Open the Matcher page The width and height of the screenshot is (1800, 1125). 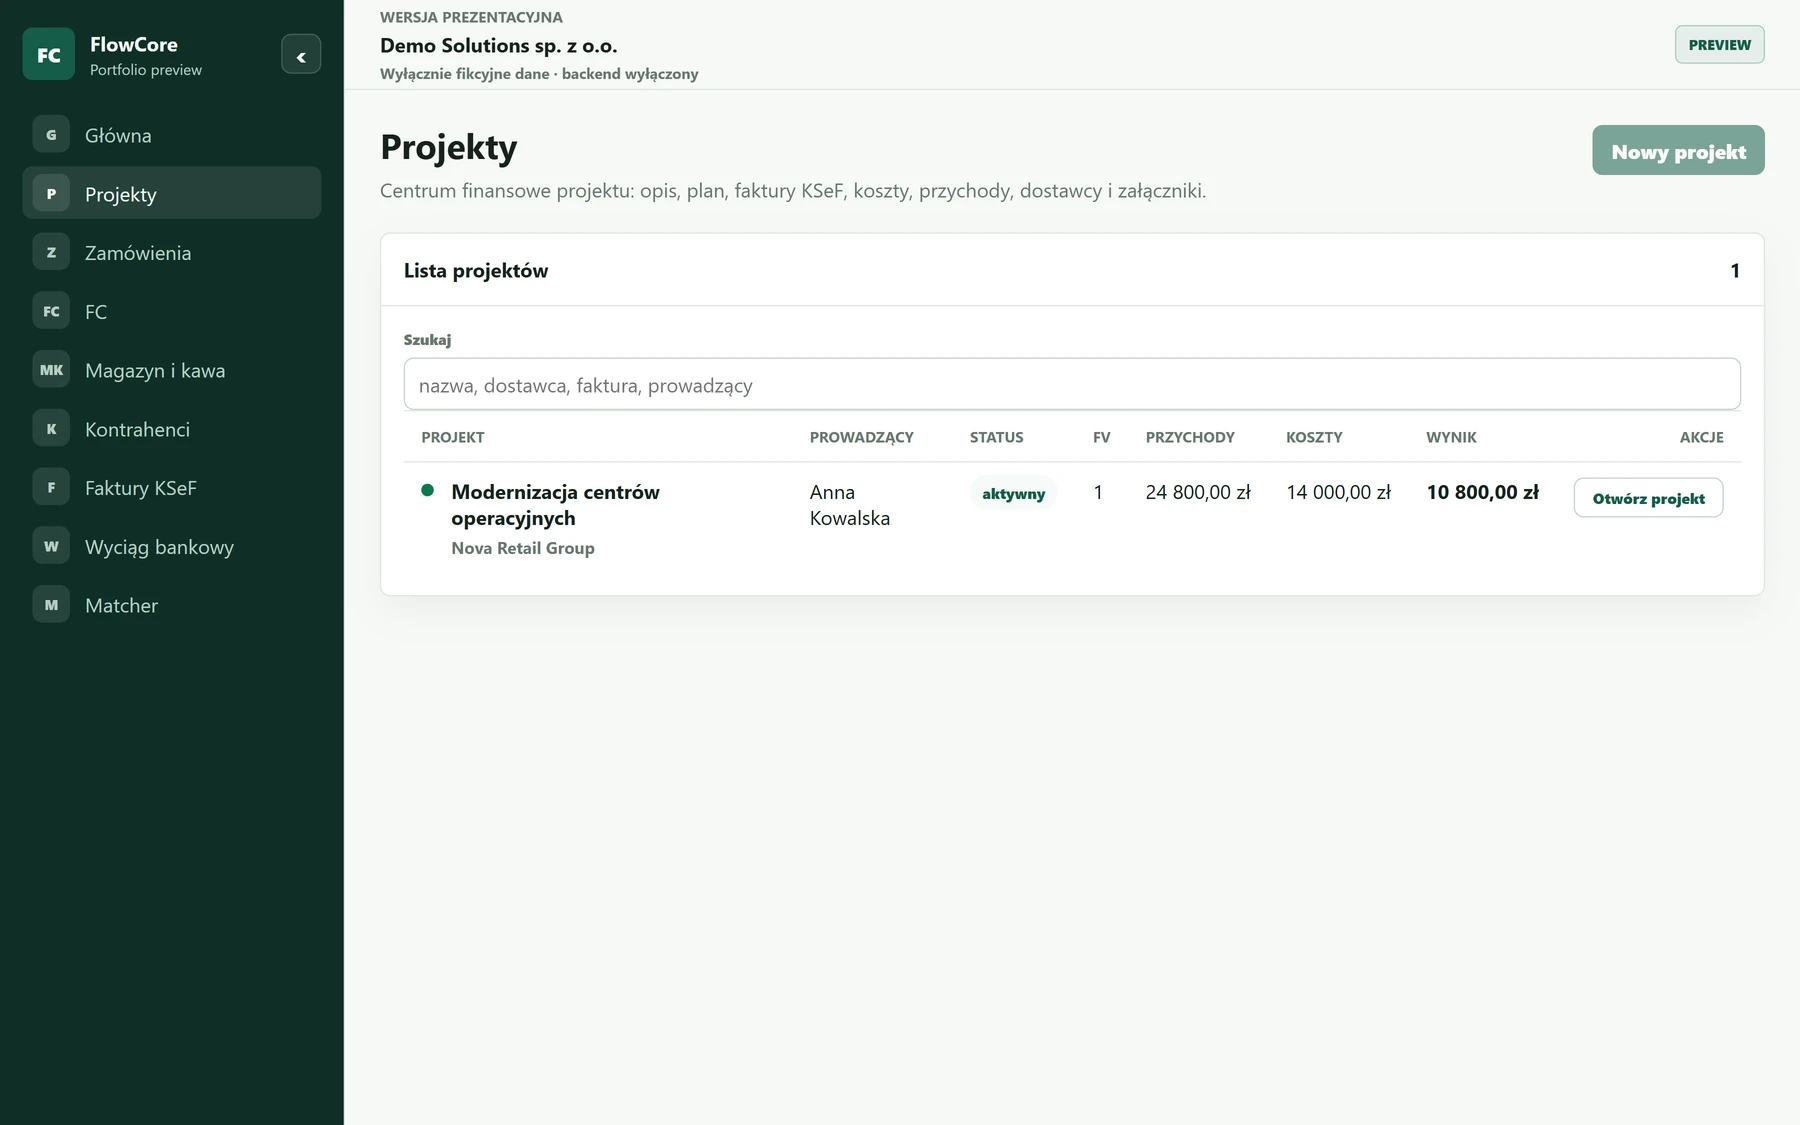(172, 605)
